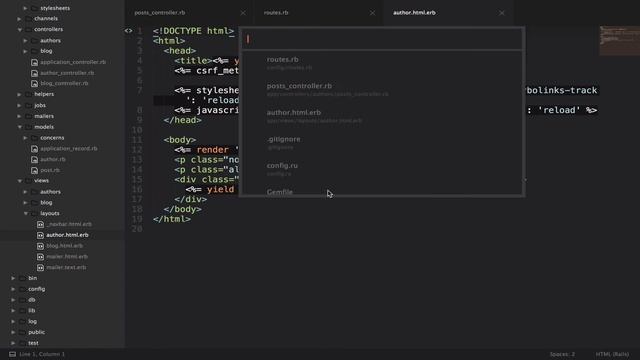This screenshot has width=640, height=360.
Task: Choose author.html.erb in the quick-open list
Action: [x=382, y=116]
